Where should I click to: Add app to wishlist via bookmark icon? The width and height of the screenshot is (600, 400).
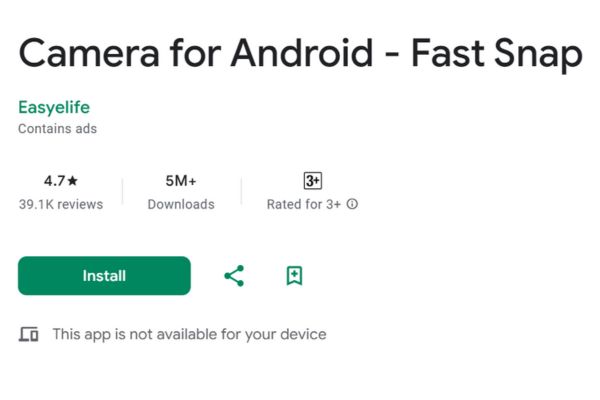click(x=294, y=276)
